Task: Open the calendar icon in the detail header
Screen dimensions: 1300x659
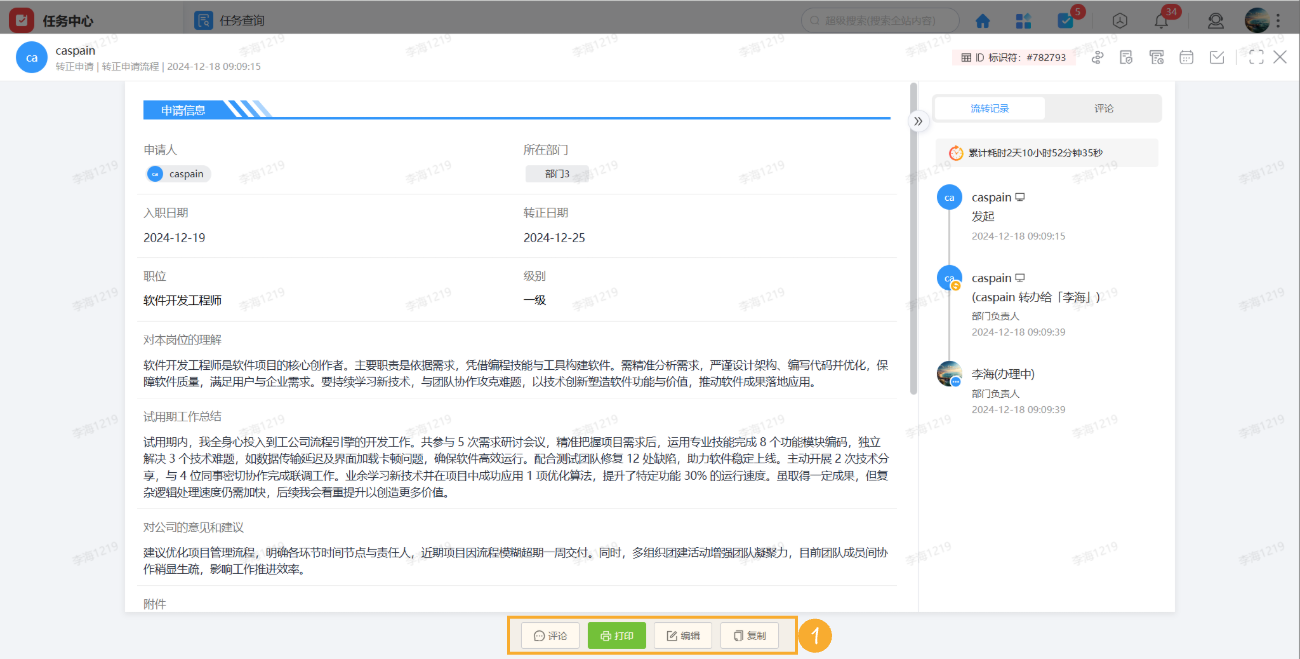Action: 1186,57
